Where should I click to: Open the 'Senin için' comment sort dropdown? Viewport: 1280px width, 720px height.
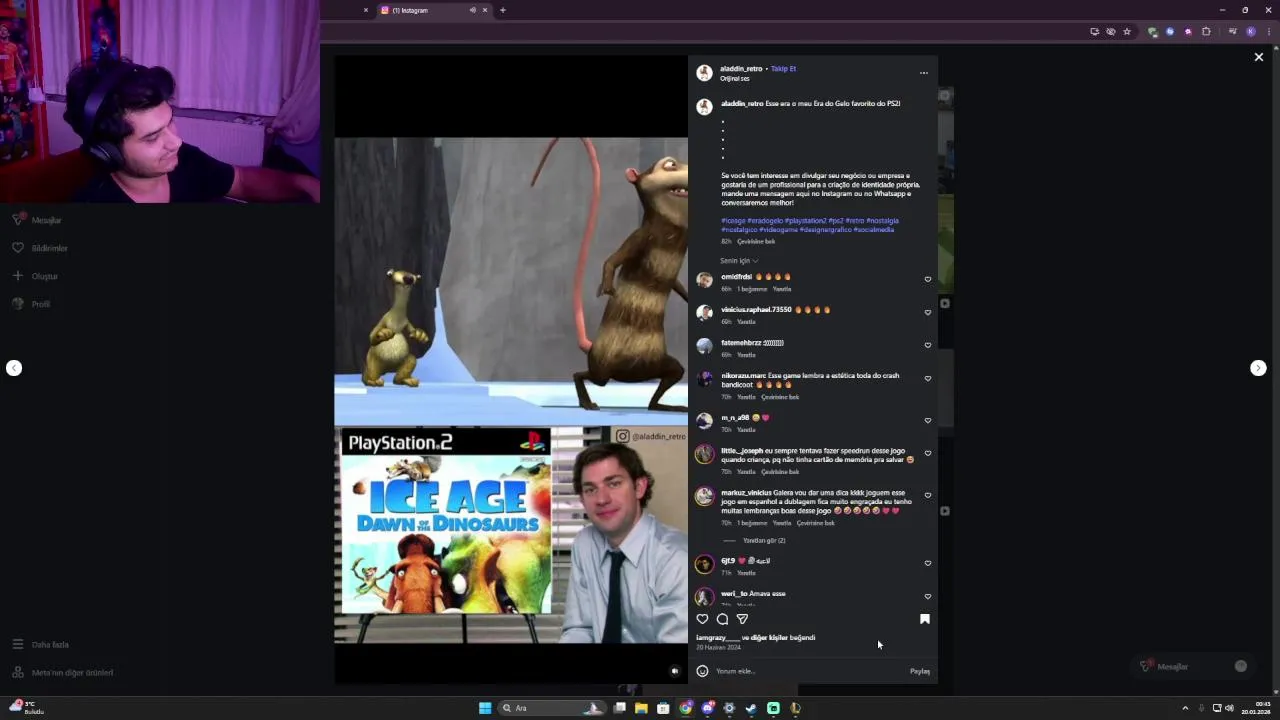click(739, 260)
